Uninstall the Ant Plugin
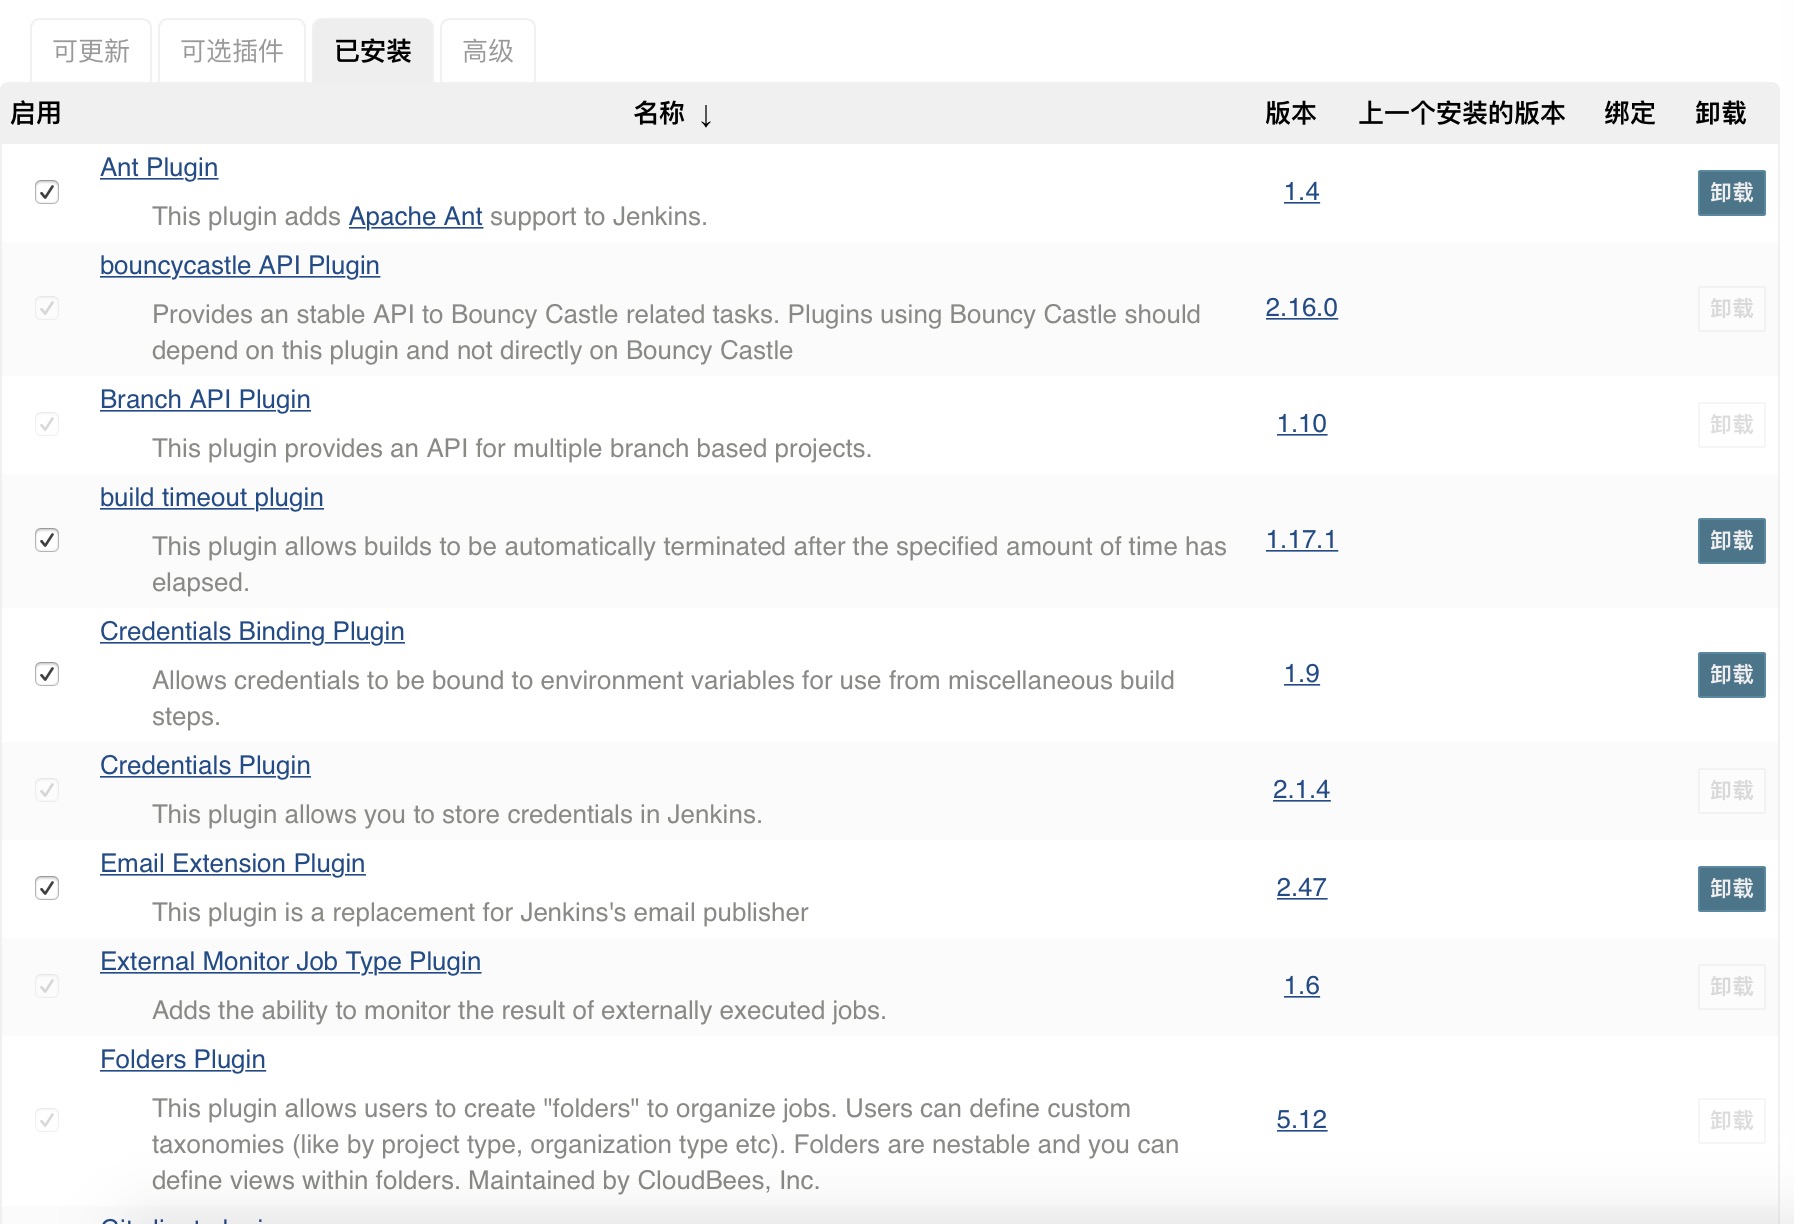Image resolution: width=1794 pixels, height=1224 pixels. pyautogui.click(x=1731, y=193)
